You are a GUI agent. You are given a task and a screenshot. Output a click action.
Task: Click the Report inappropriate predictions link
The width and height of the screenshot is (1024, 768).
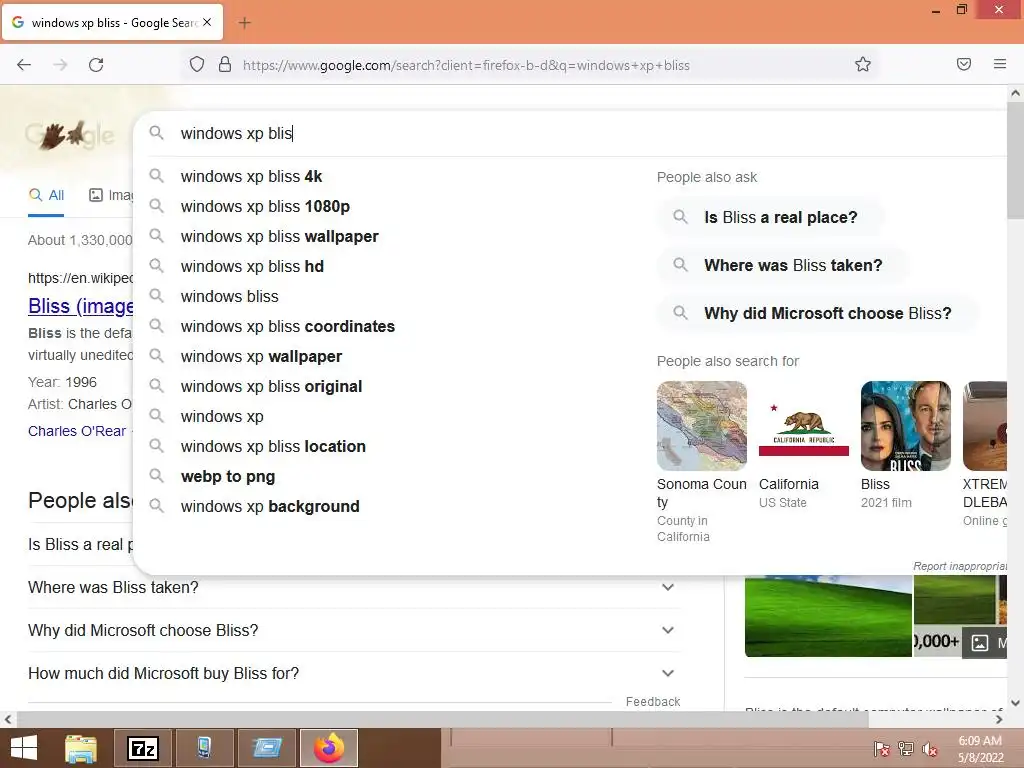click(960, 566)
